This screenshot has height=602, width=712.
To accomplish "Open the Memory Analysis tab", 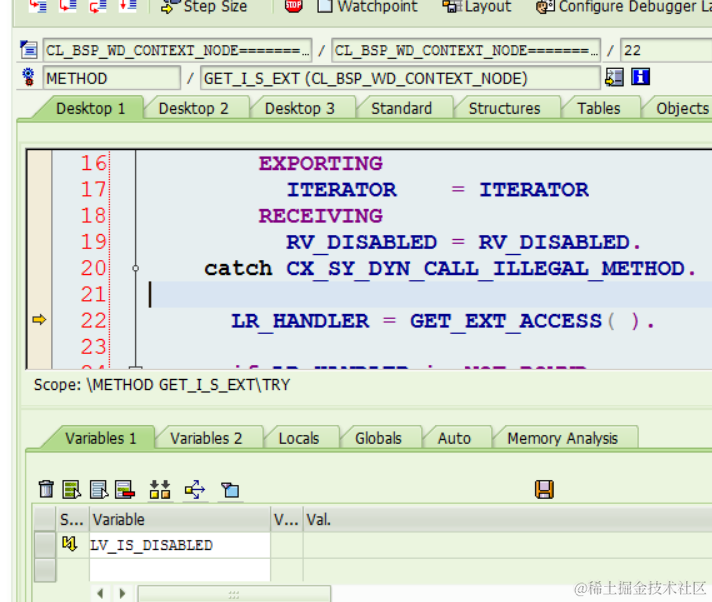I will pyautogui.click(x=562, y=438).
